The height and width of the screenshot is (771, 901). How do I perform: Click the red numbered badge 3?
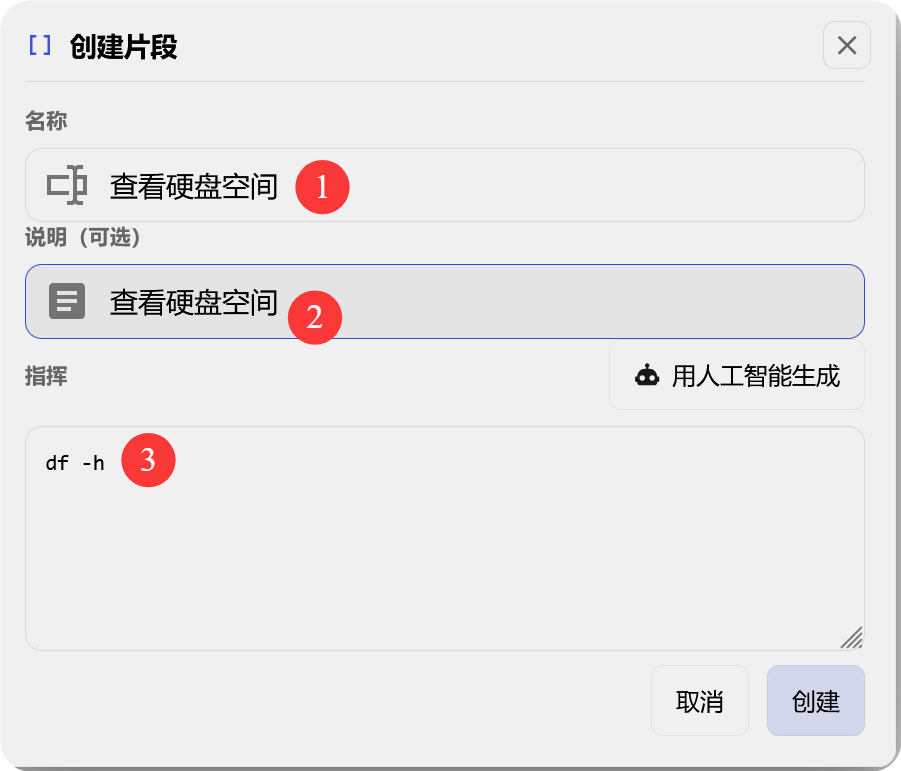148,460
